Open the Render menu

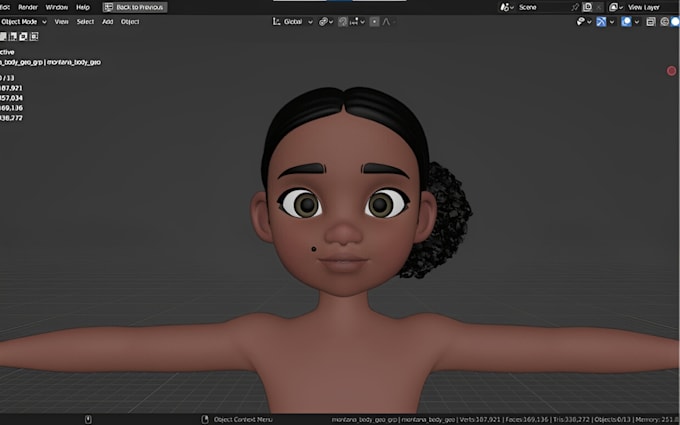(28, 7)
